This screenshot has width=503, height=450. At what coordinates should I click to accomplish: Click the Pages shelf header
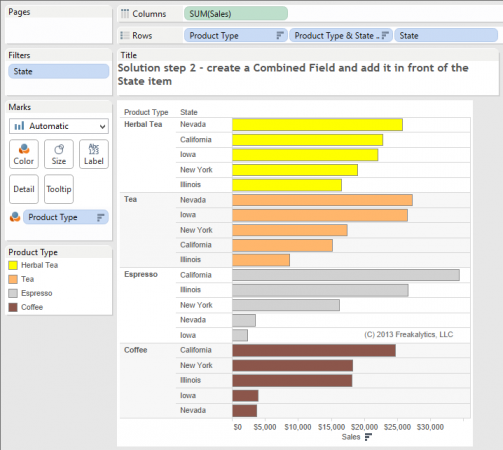pos(19,12)
